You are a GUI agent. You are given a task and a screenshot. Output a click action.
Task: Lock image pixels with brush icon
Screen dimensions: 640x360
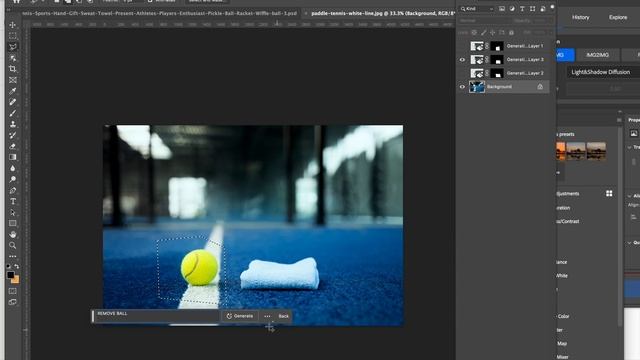[484, 32]
